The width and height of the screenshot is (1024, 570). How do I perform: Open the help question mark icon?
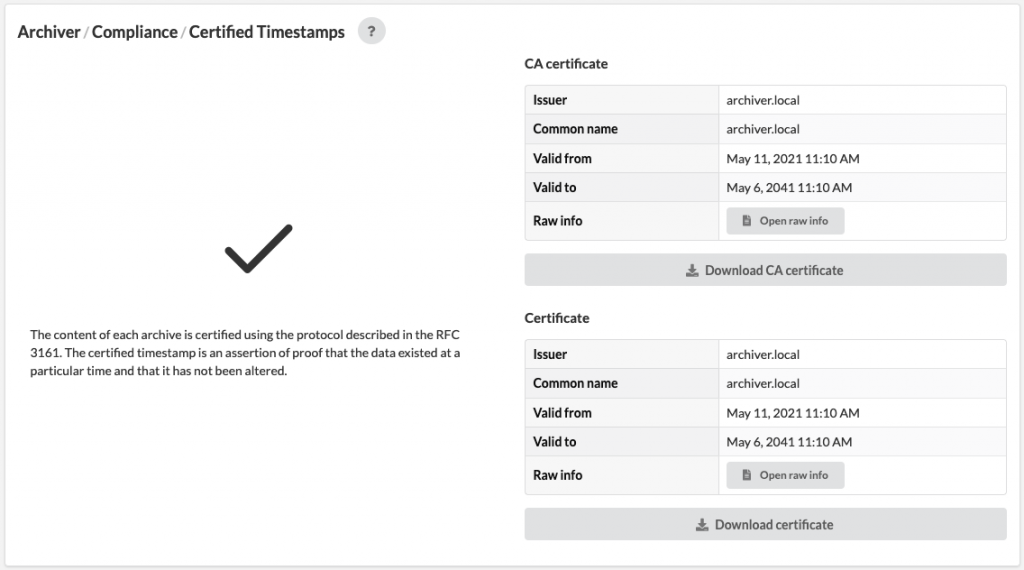[x=372, y=31]
